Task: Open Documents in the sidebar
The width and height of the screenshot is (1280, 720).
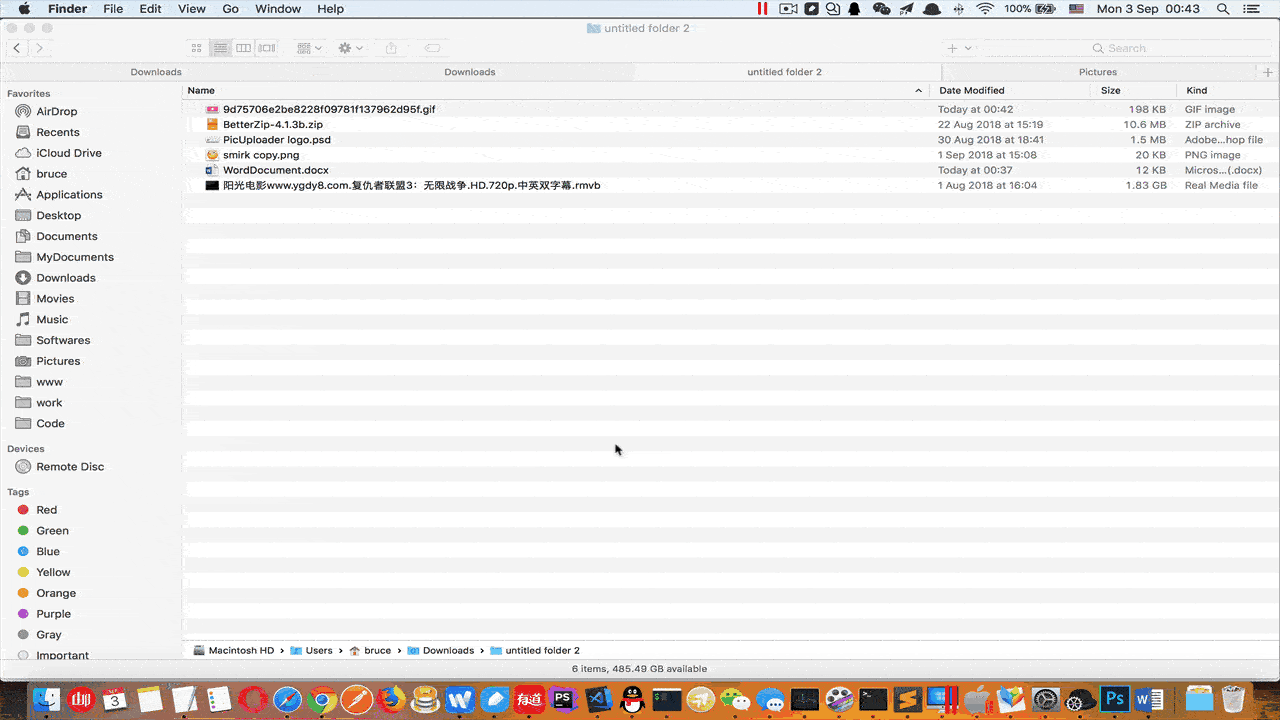Action: (66, 236)
